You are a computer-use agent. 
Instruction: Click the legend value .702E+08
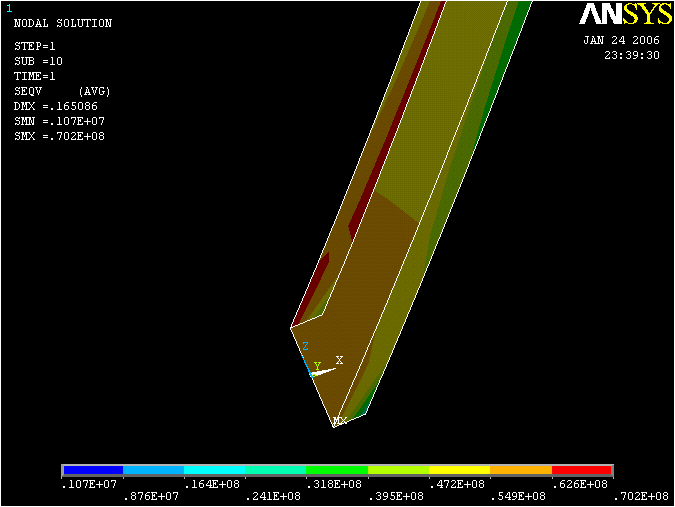pyautogui.click(x=641, y=496)
